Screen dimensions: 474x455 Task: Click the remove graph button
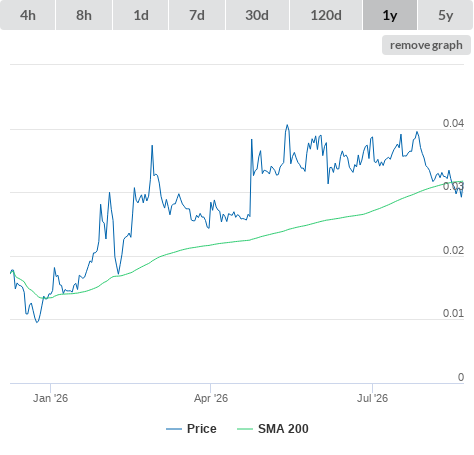(426, 45)
